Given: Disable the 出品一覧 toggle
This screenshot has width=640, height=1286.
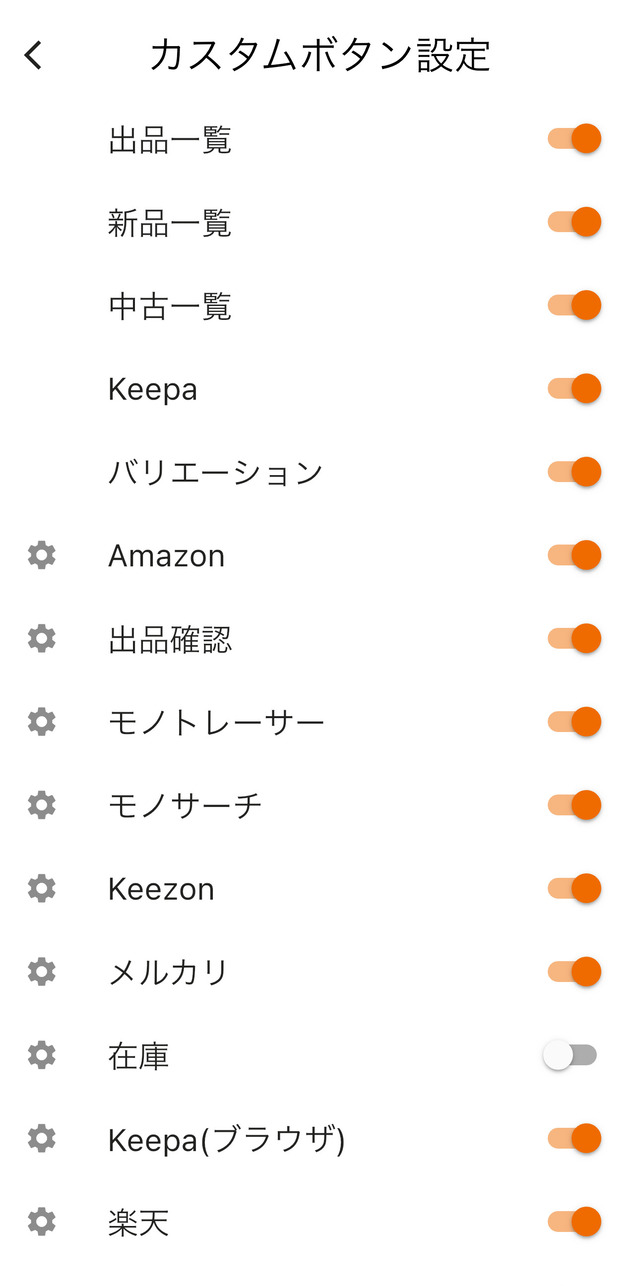Looking at the screenshot, I should (574, 138).
